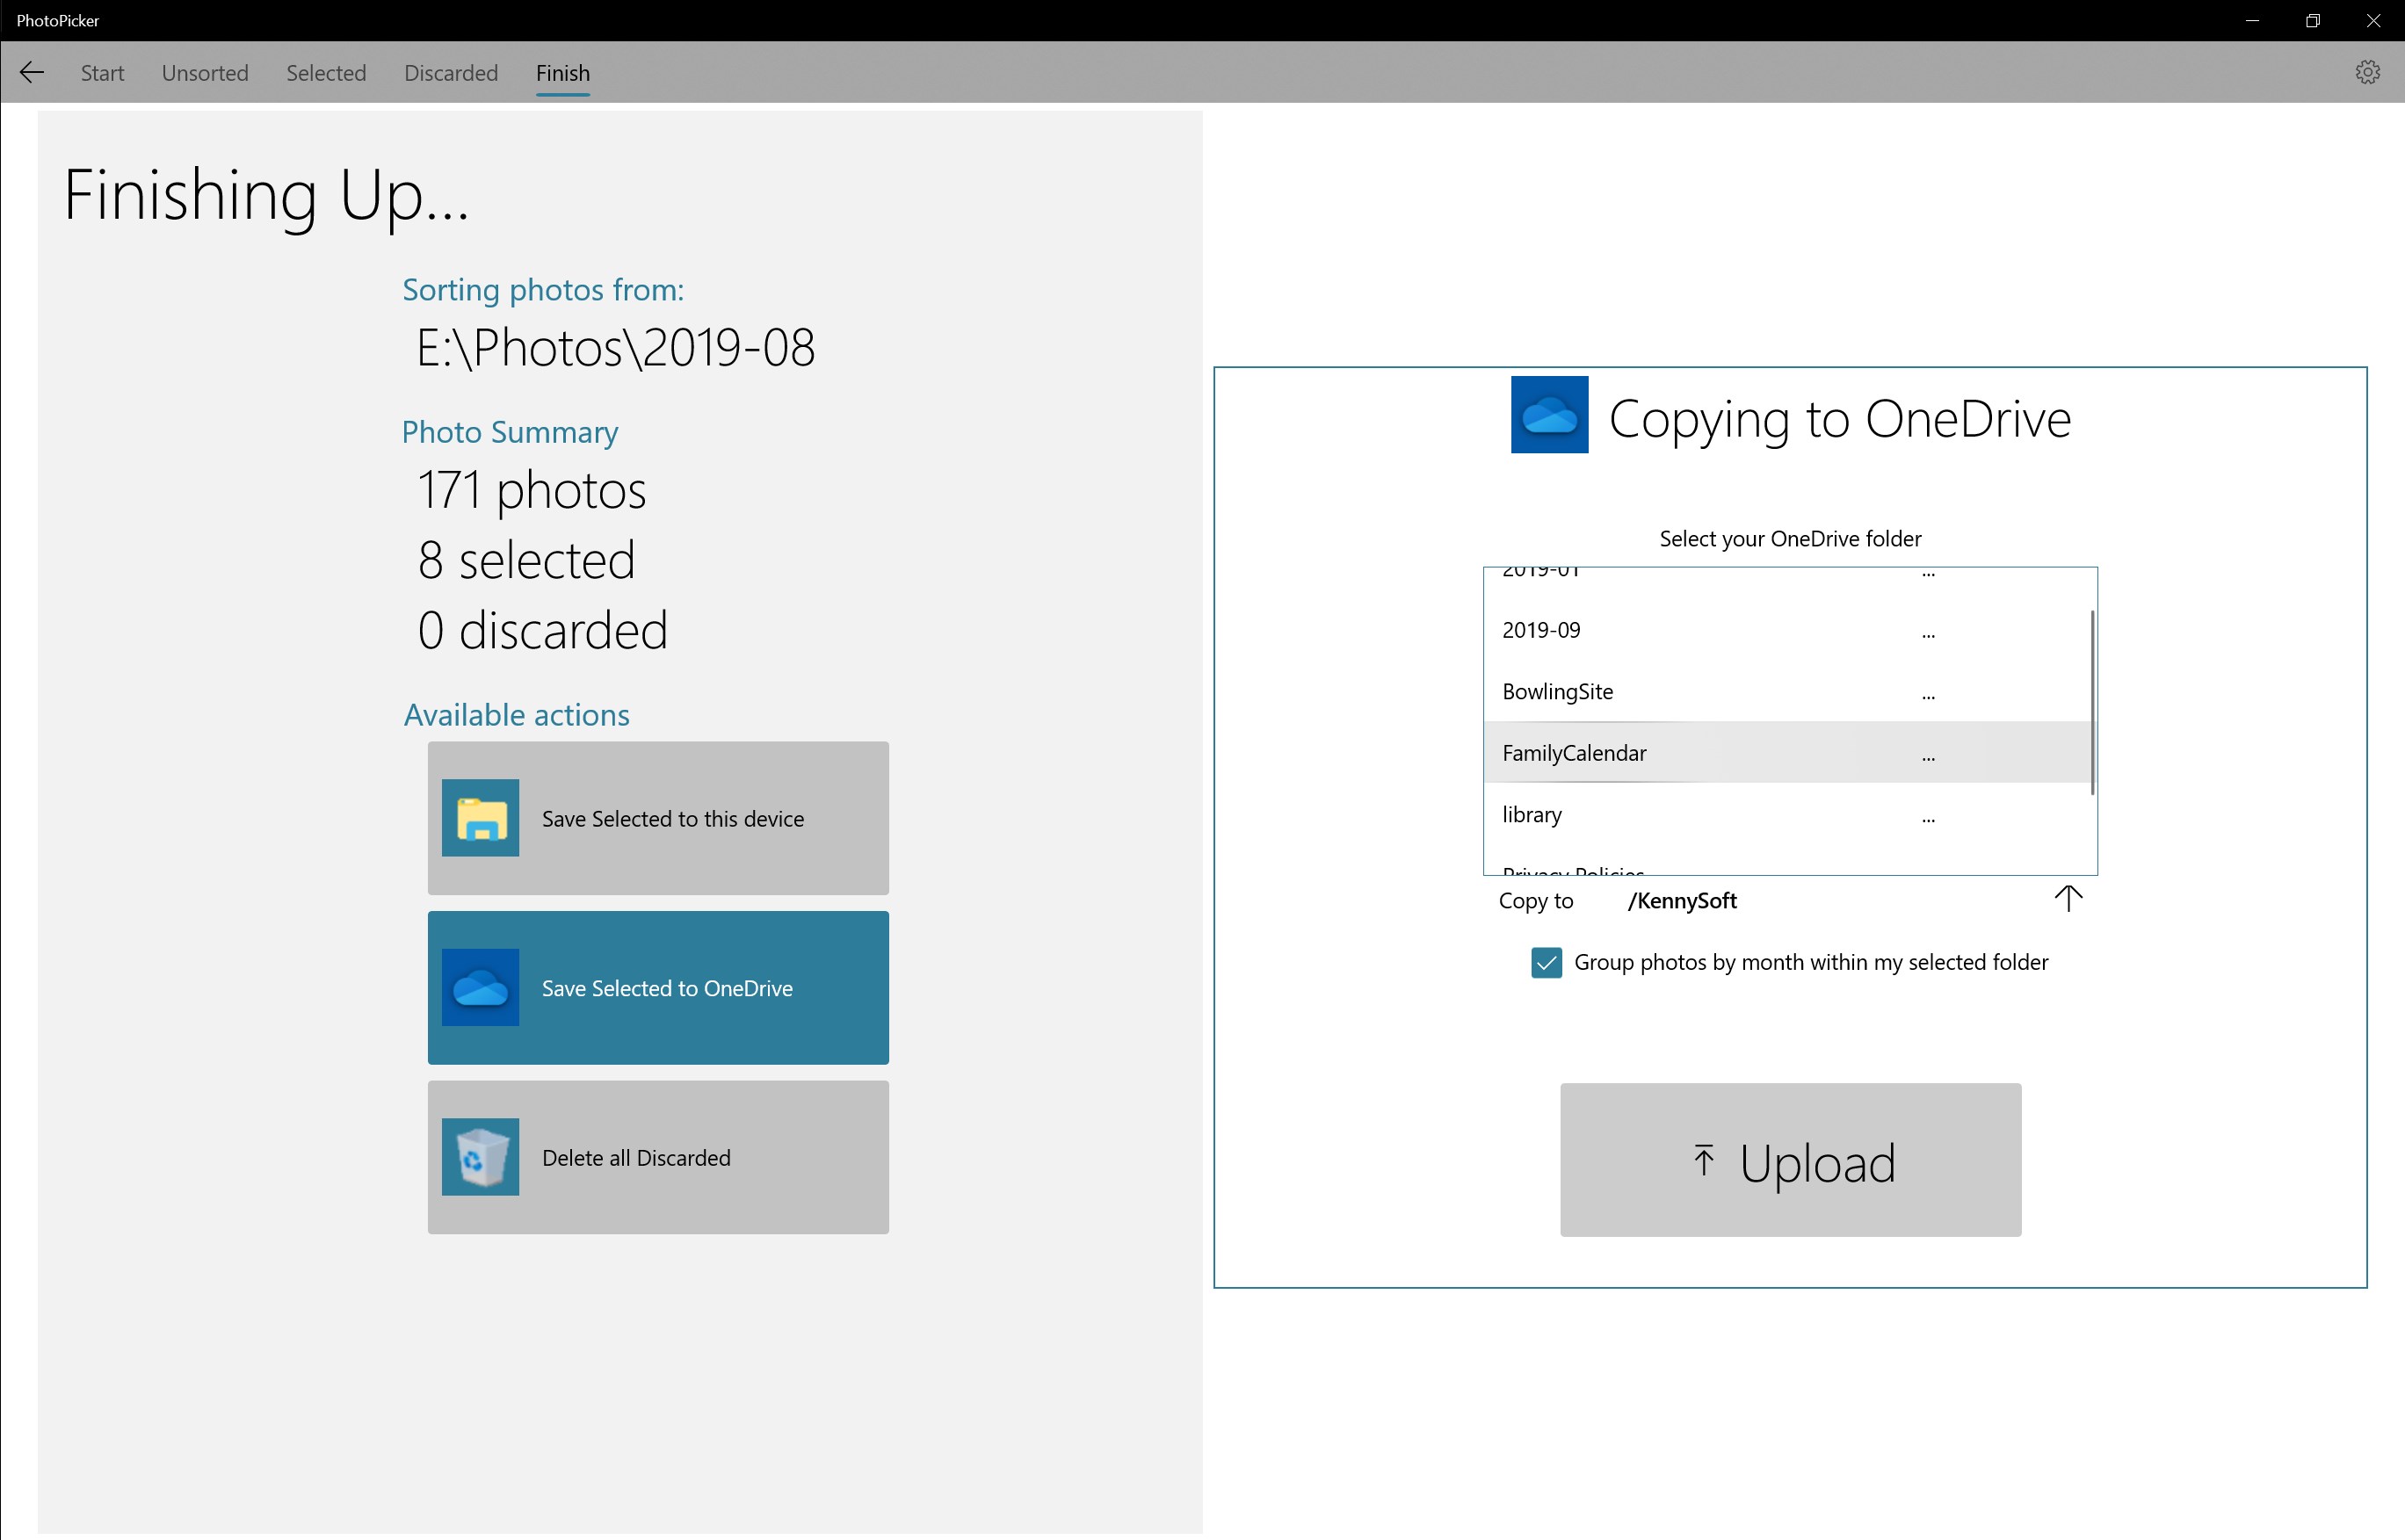Click the back arrow in navigation bar
The height and width of the screenshot is (1540, 2405).
(x=32, y=73)
